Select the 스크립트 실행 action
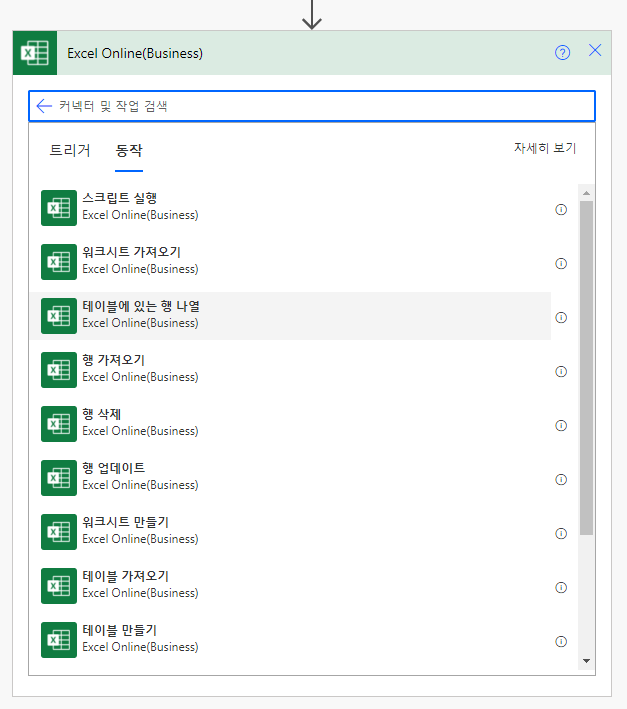 click(x=290, y=208)
